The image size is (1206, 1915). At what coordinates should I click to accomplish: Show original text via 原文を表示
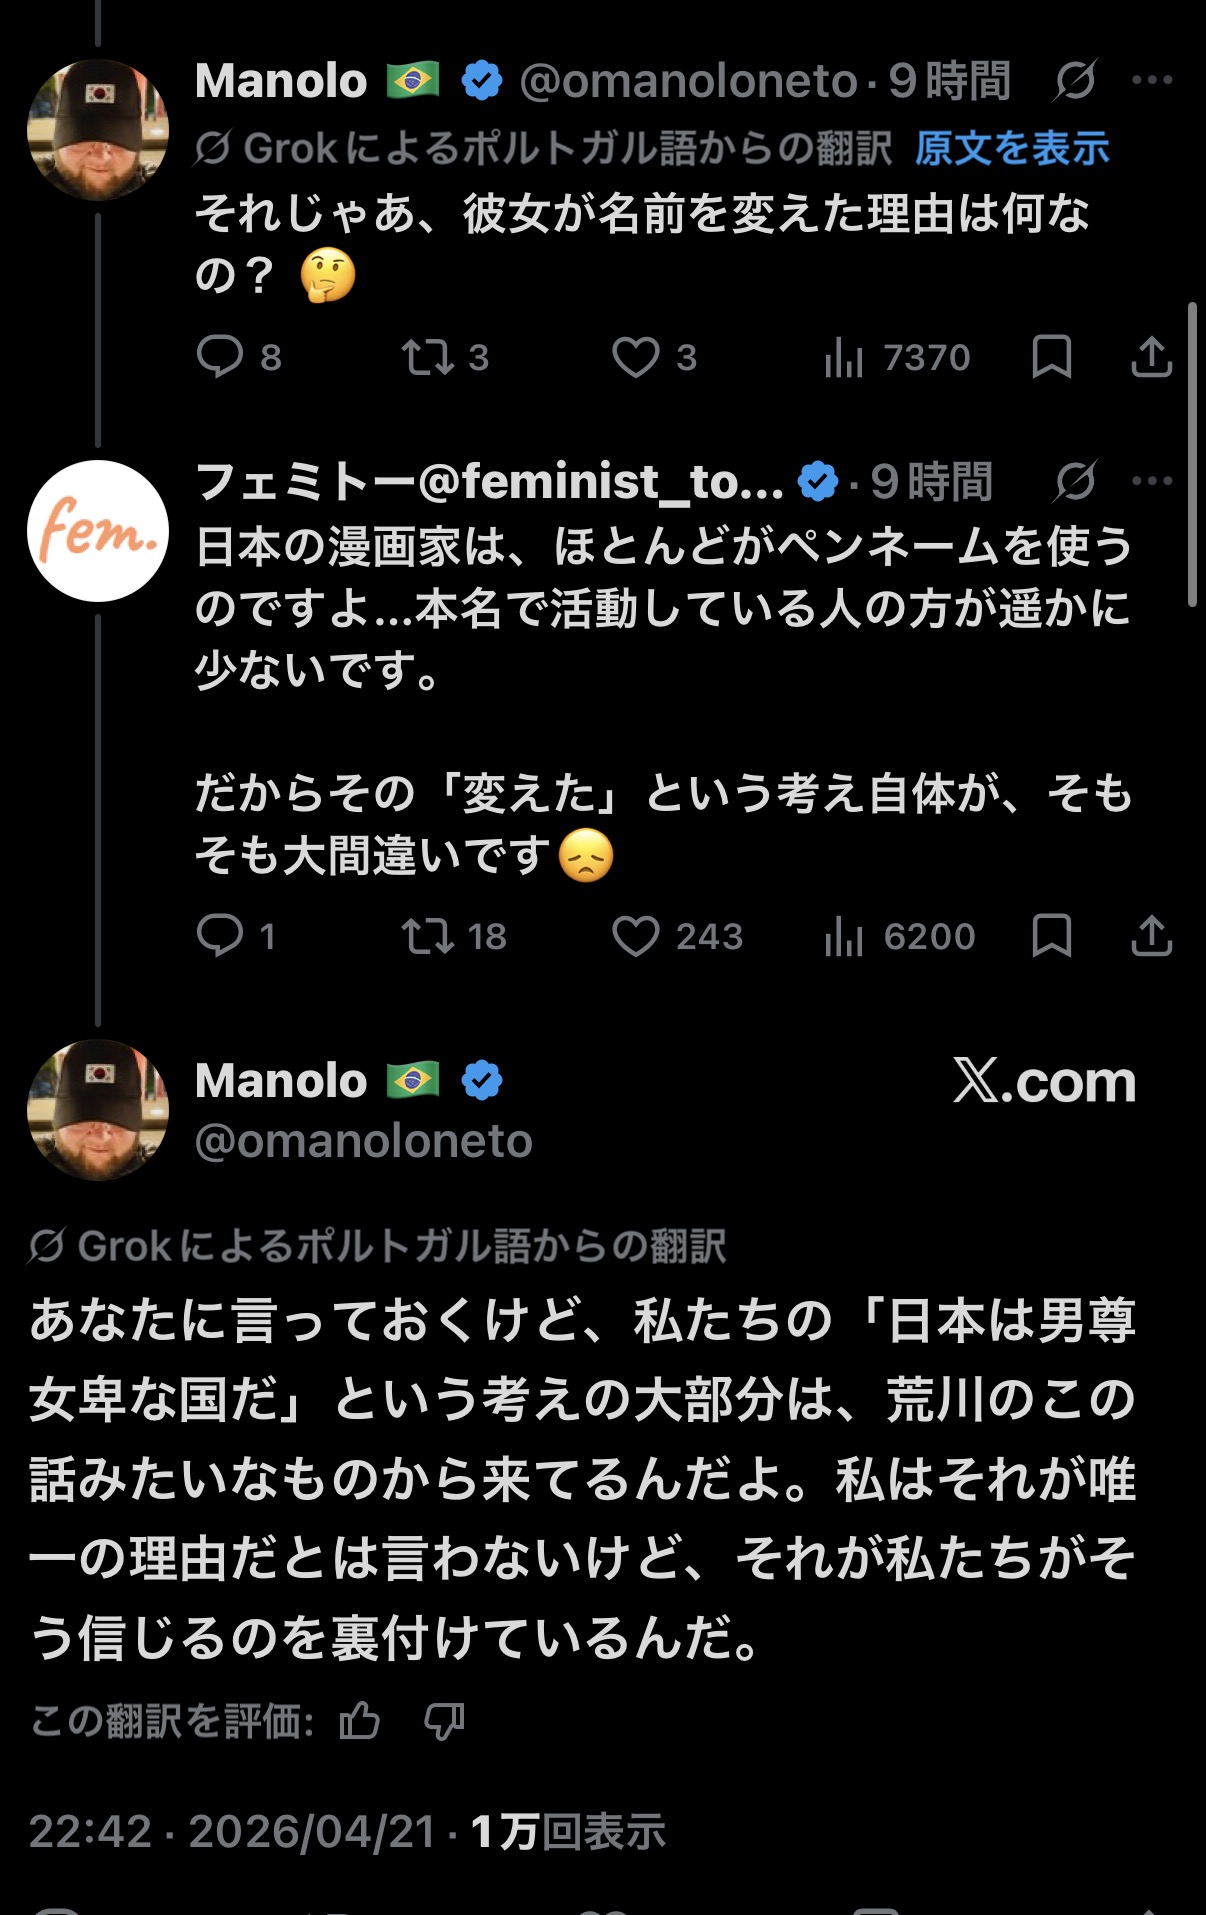tap(1012, 149)
